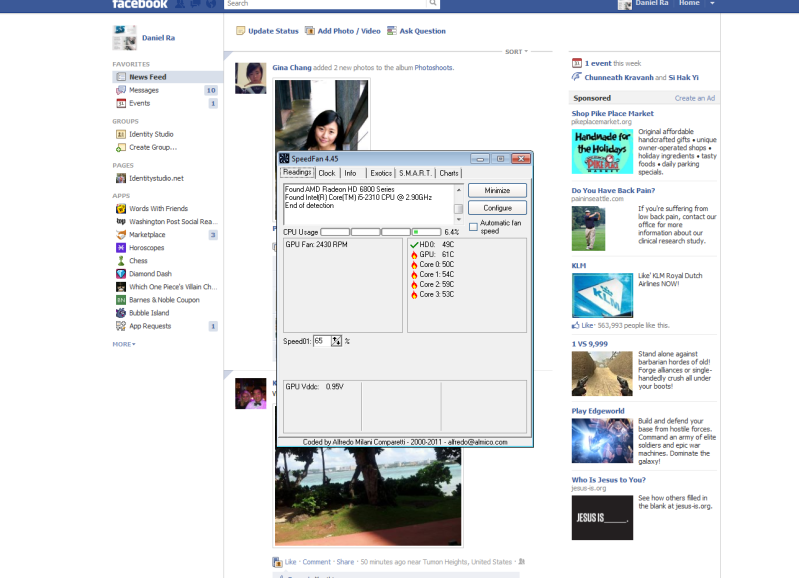Open the News Feed icon in Favorites
Image resolution: width=799 pixels, height=578 pixels.
pyautogui.click(x=121, y=77)
